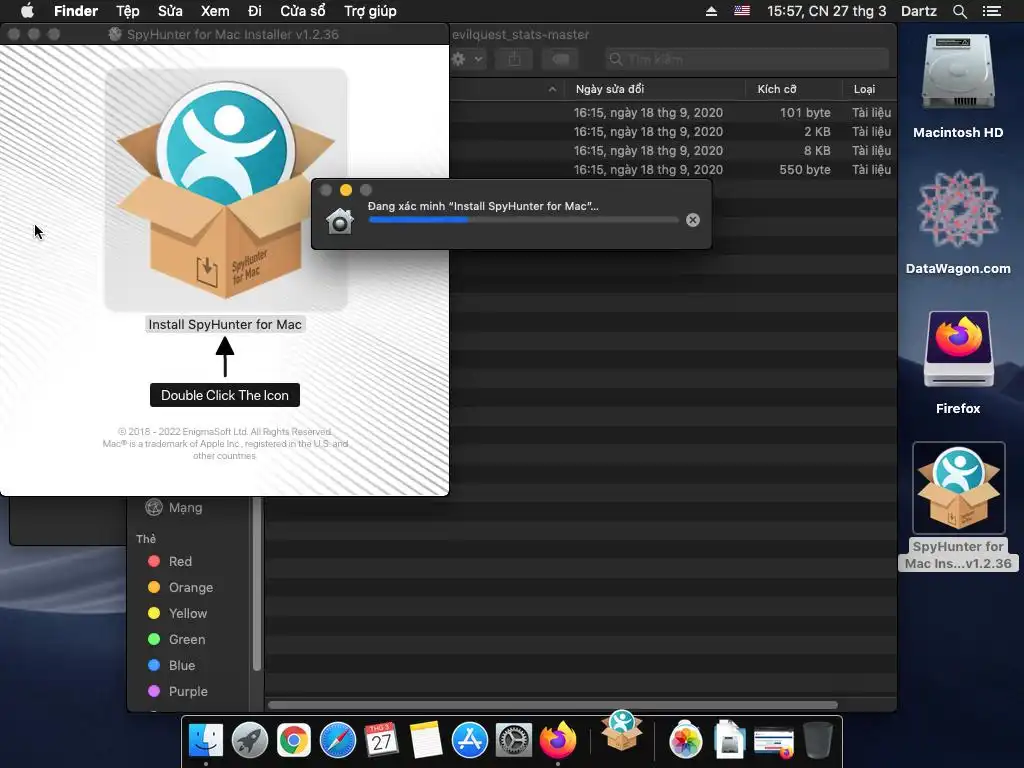The width and height of the screenshot is (1024, 768).
Task: Click the verification progress bar
Action: point(523,220)
